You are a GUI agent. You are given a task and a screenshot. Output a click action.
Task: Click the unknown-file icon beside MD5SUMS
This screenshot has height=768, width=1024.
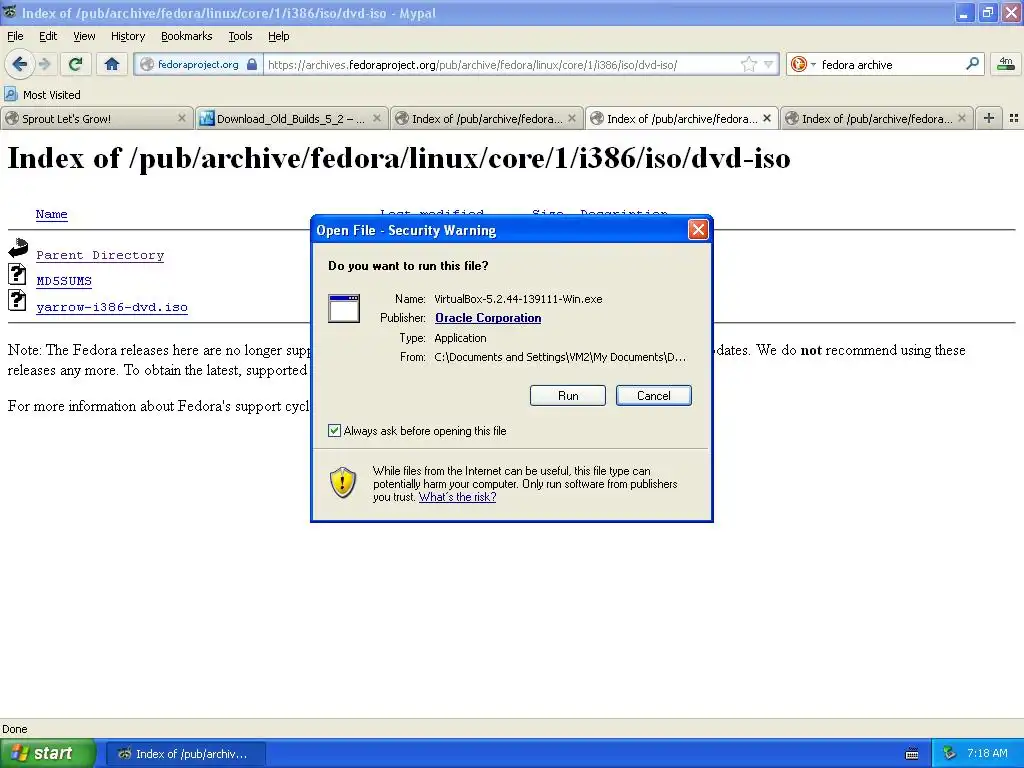pos(17,274)
